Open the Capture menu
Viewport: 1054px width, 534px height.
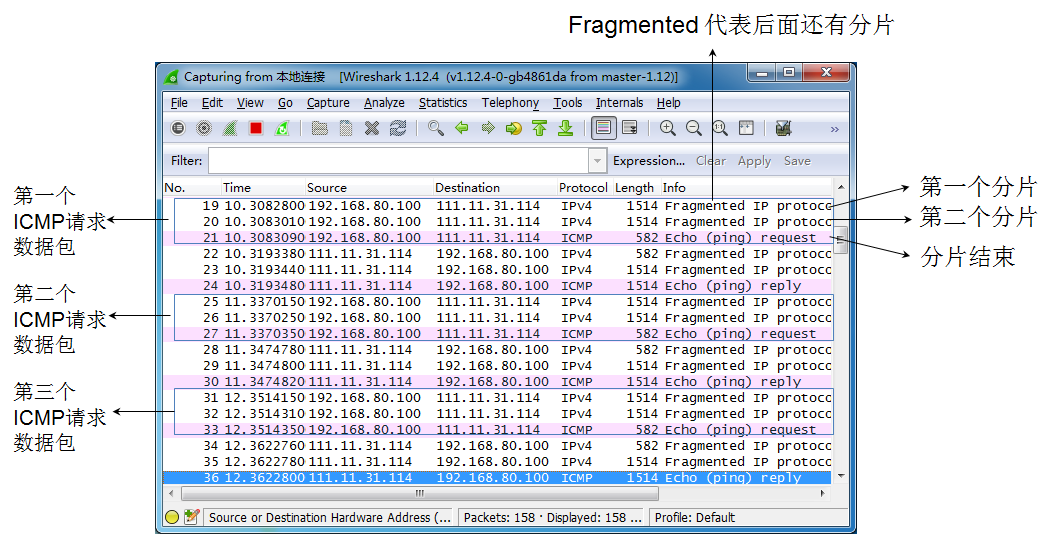[x=328, y=103]
